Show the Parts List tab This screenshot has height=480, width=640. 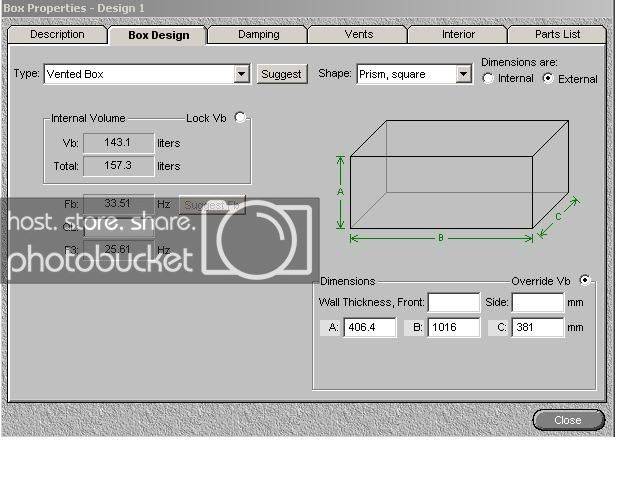tap(557, 35)
